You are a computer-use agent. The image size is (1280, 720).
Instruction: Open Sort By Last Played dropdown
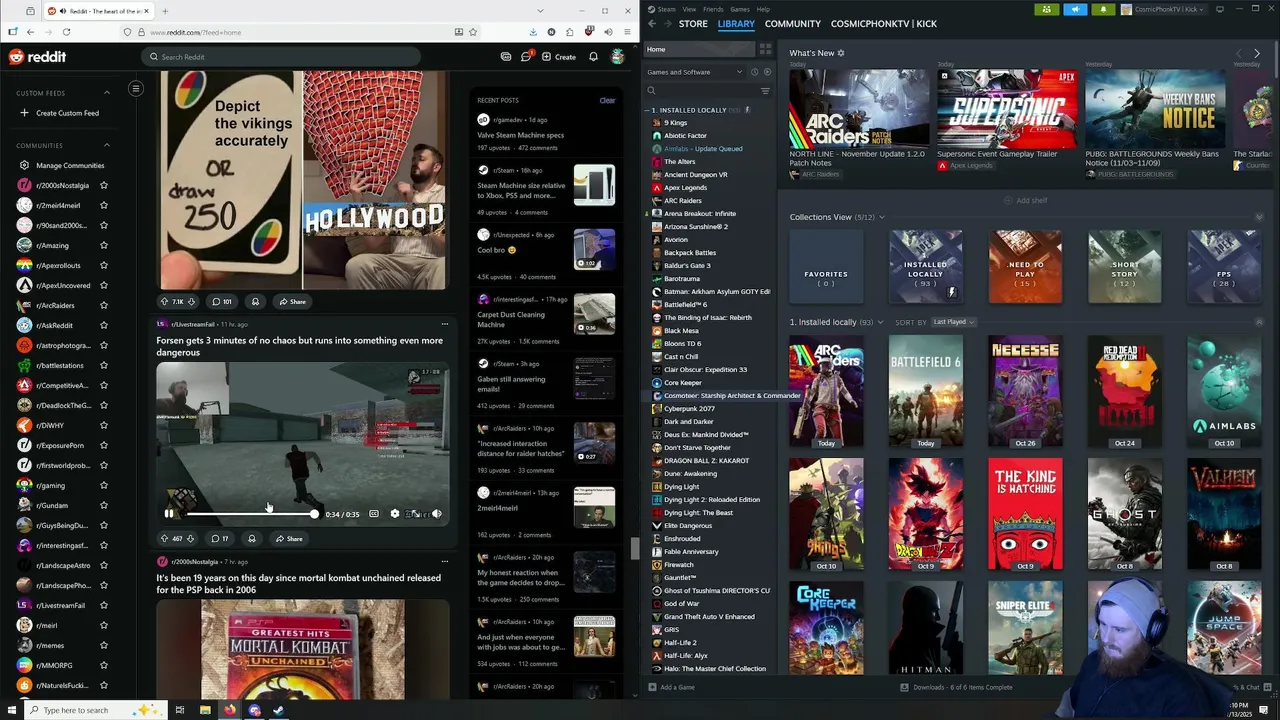[953, 322]
